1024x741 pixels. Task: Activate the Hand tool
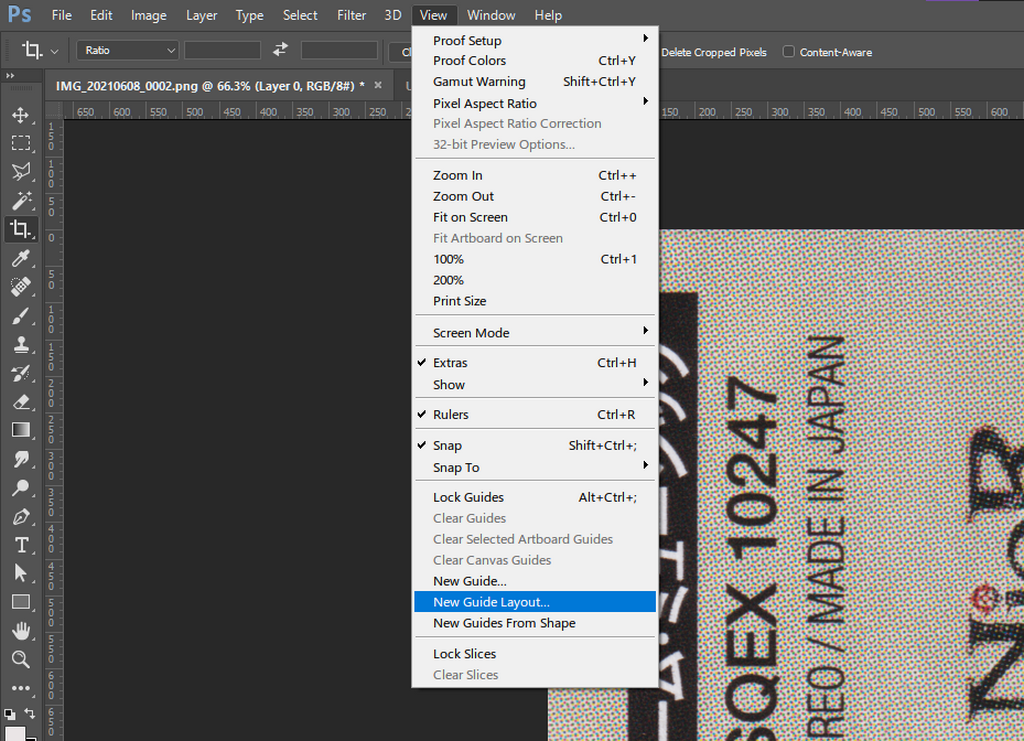click(20, 631)
